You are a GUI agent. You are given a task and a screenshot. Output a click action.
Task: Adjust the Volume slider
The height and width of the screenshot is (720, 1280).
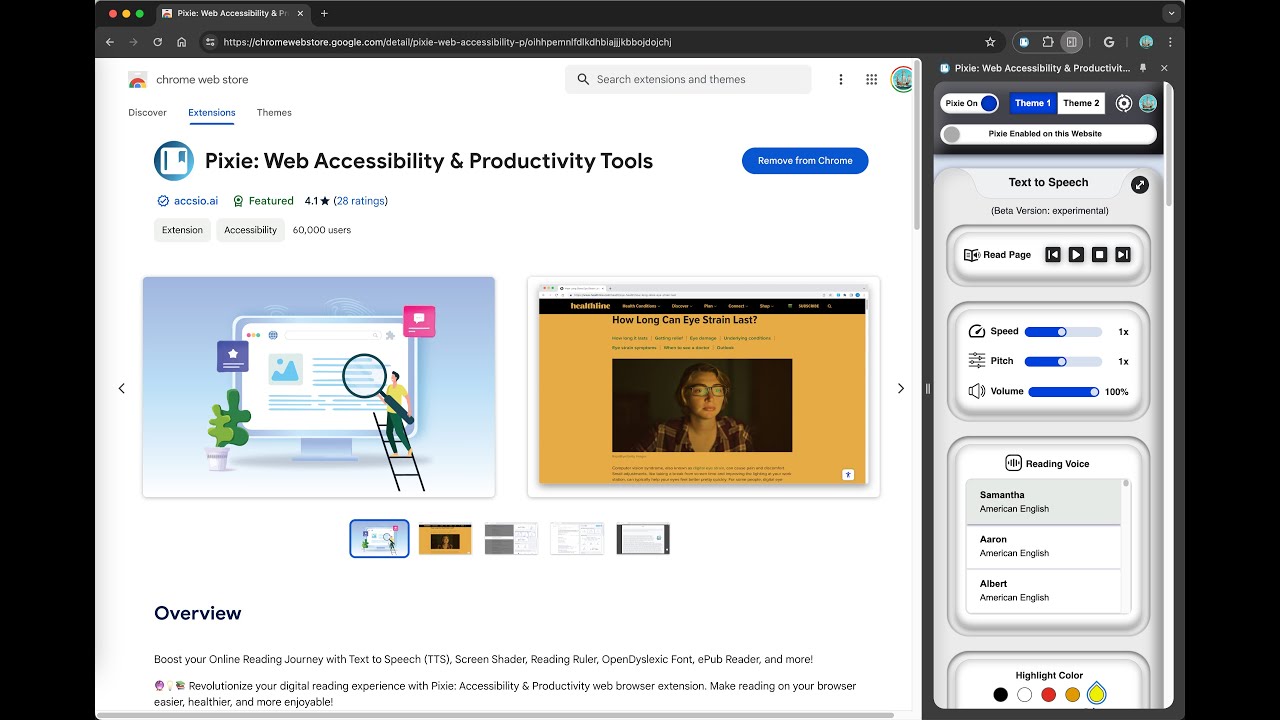pos(1064,392)
